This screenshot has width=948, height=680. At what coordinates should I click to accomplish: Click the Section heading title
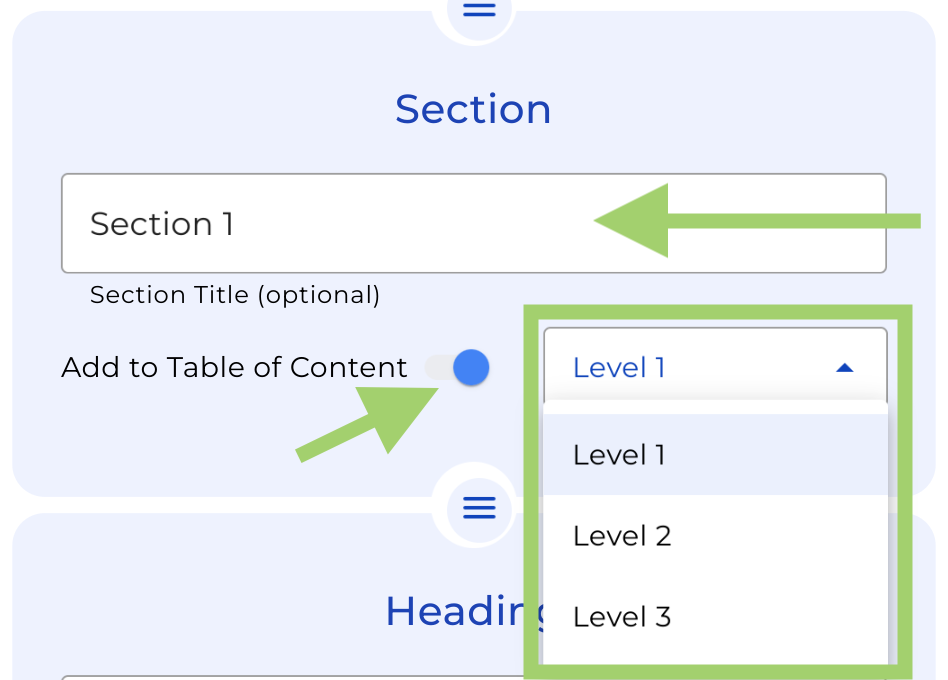[473, 108]
